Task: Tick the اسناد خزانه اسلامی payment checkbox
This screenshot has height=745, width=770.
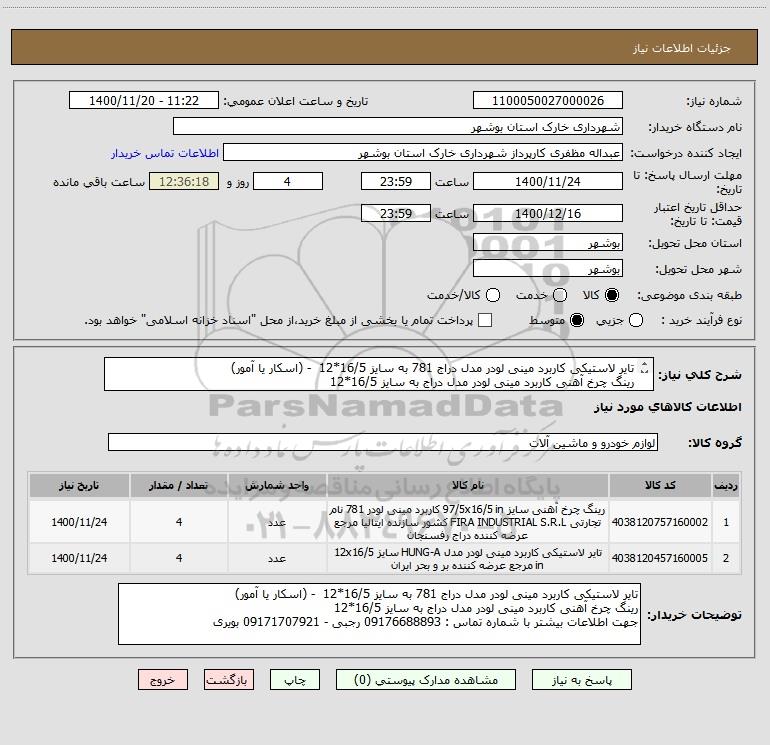Action: (x=485, y=320)
